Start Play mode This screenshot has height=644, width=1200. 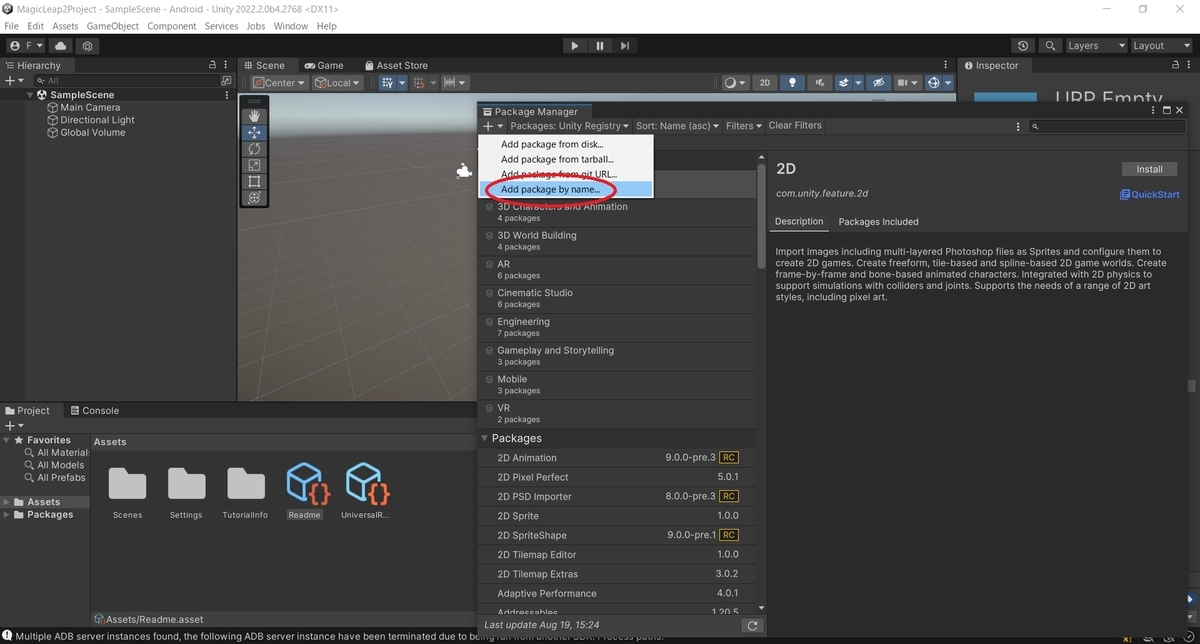coord(574,46)
